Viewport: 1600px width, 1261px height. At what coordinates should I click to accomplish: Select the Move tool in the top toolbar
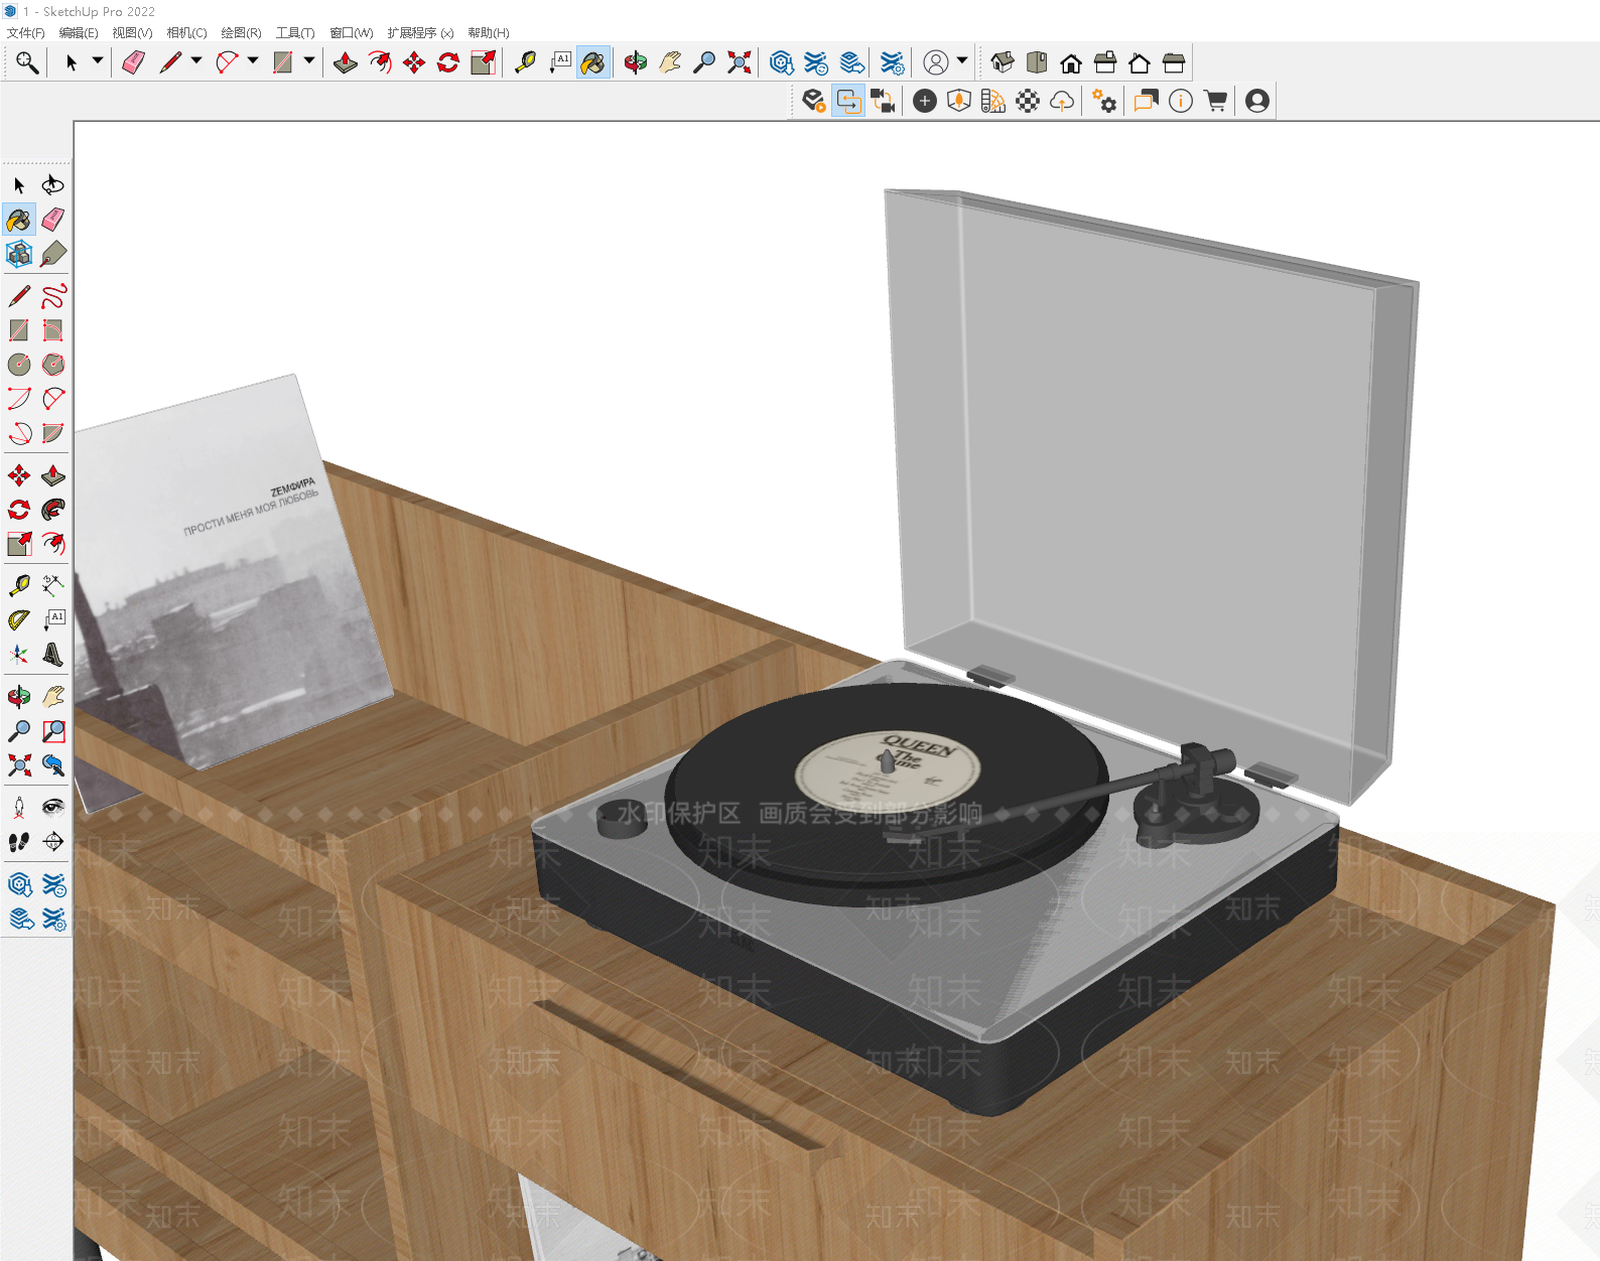click(414, 63)
